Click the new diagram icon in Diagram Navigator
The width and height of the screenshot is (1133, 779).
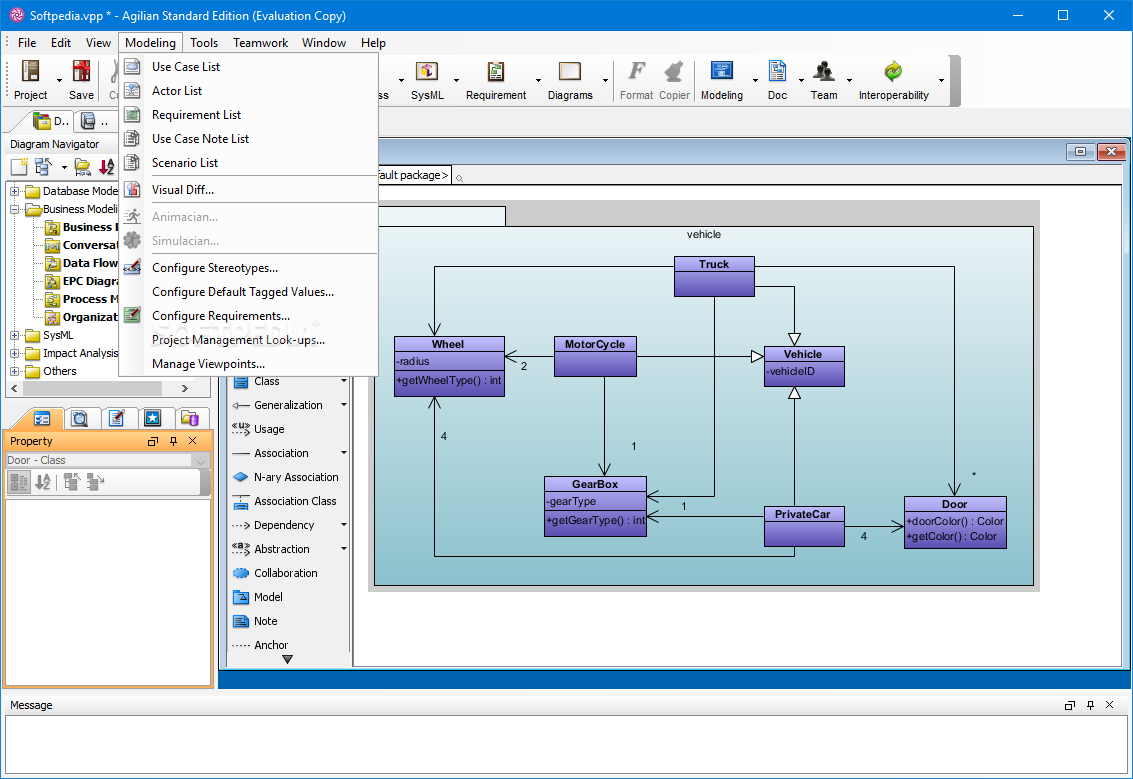(x=19, y=167)
